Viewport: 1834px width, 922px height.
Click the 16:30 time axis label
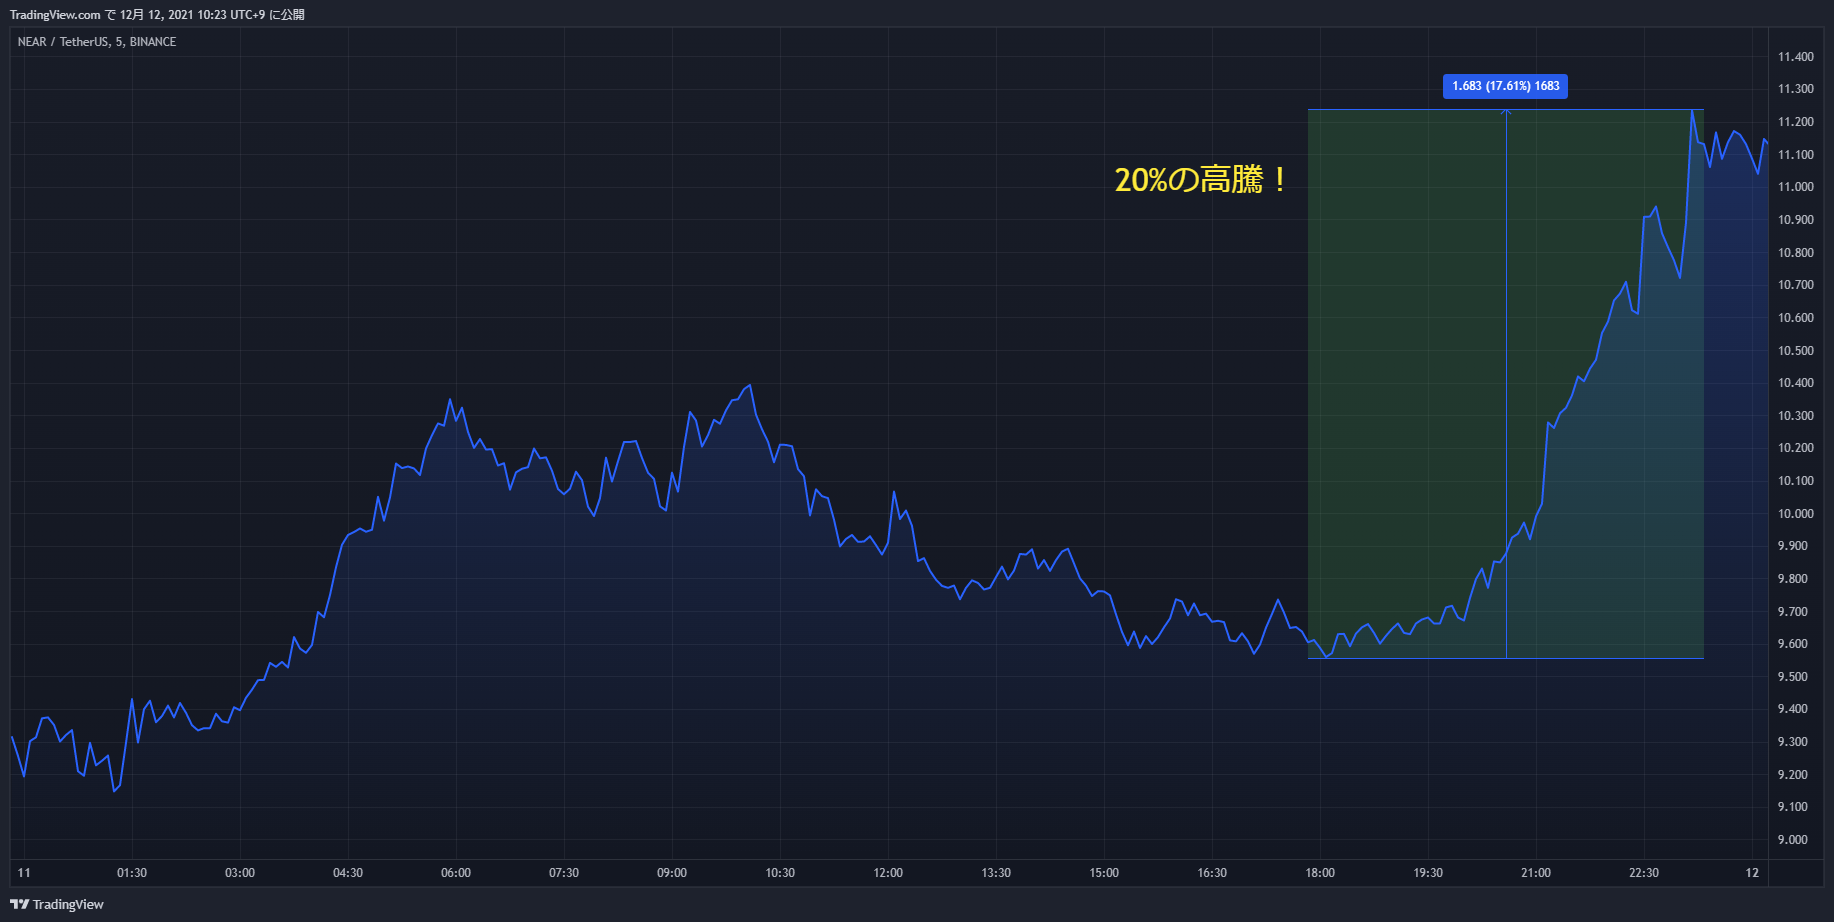click(1212, 873)
